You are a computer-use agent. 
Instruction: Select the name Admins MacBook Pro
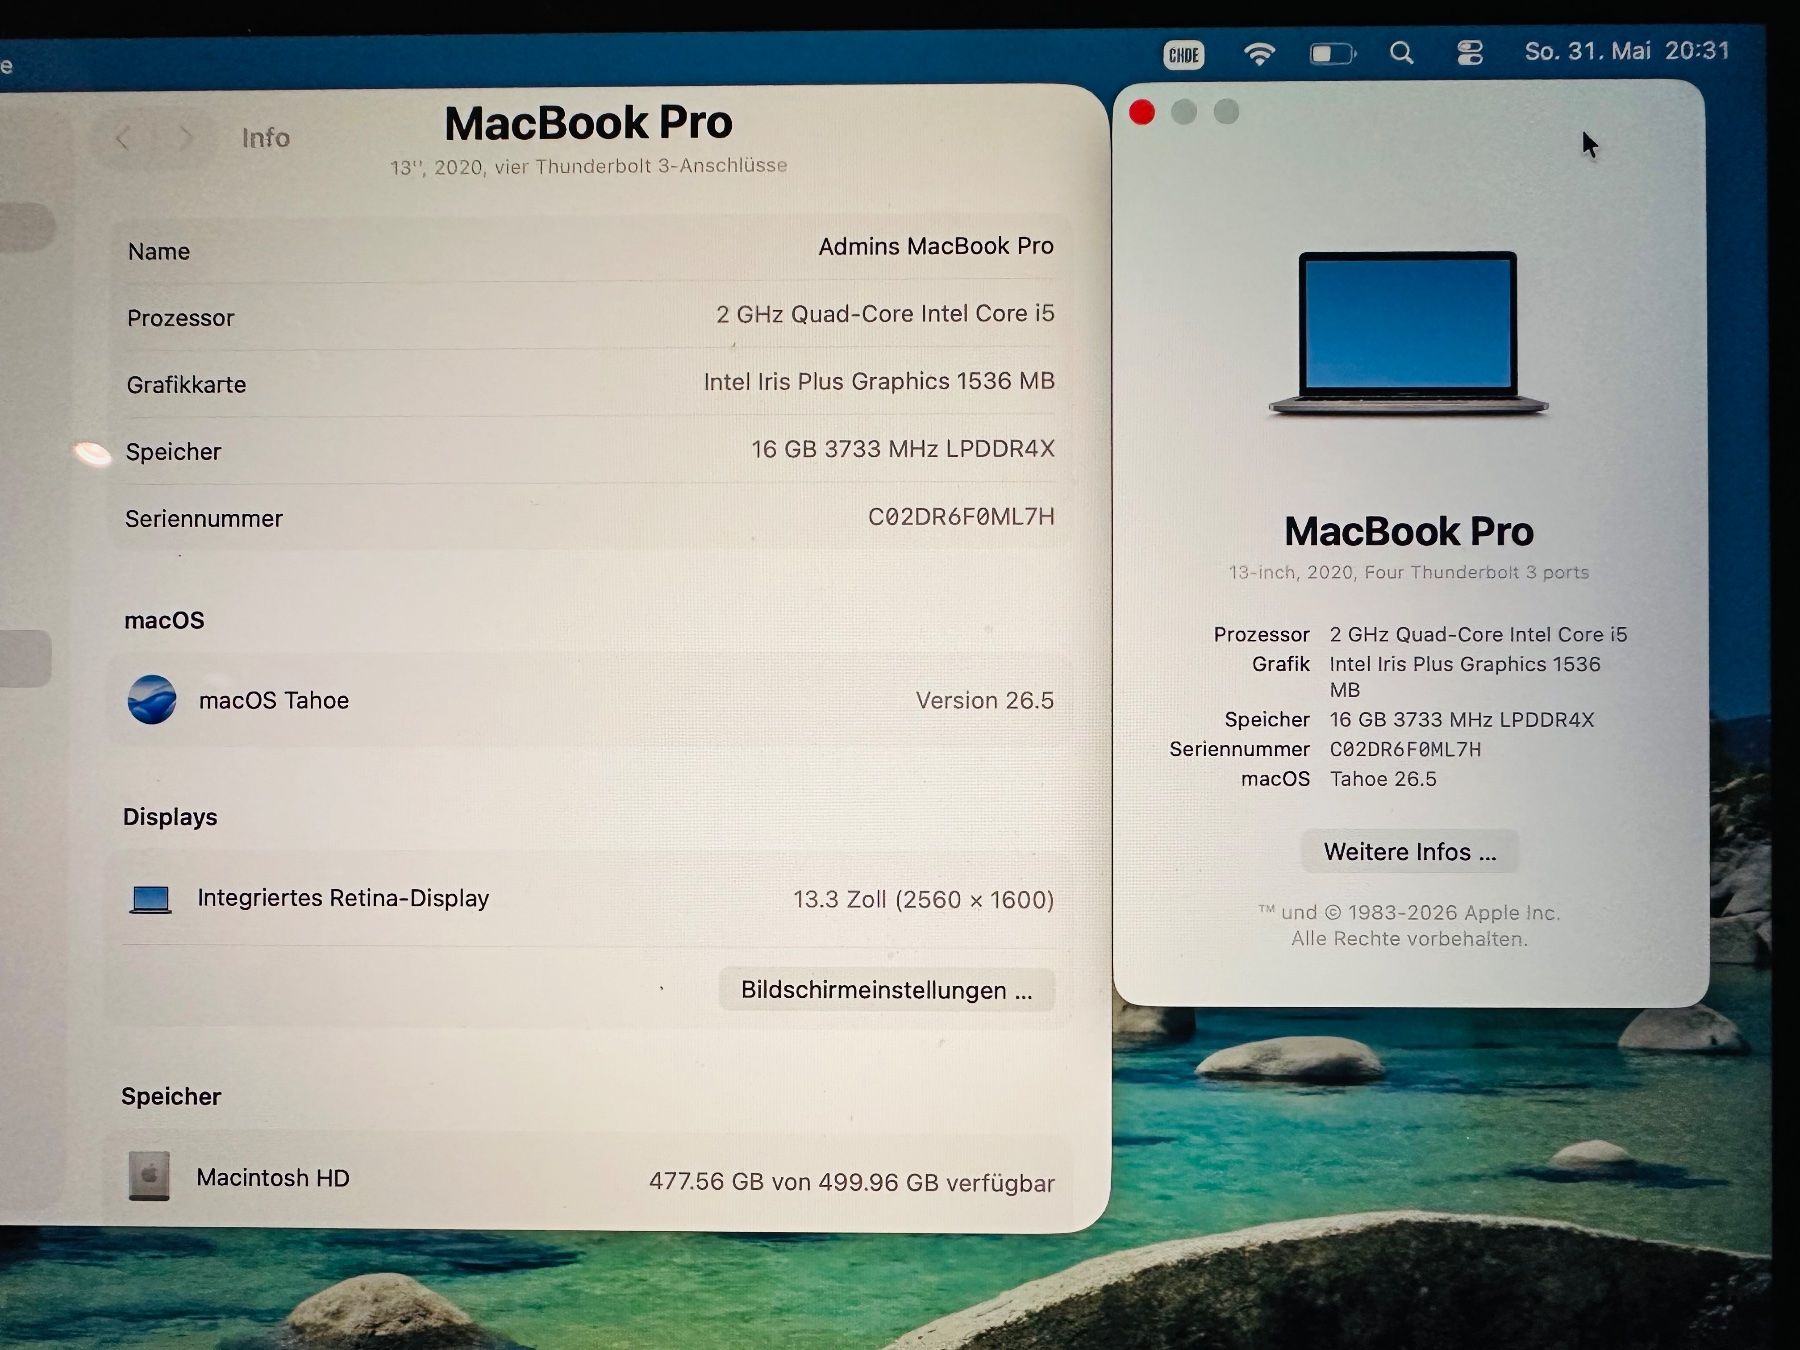pos(936,246)
